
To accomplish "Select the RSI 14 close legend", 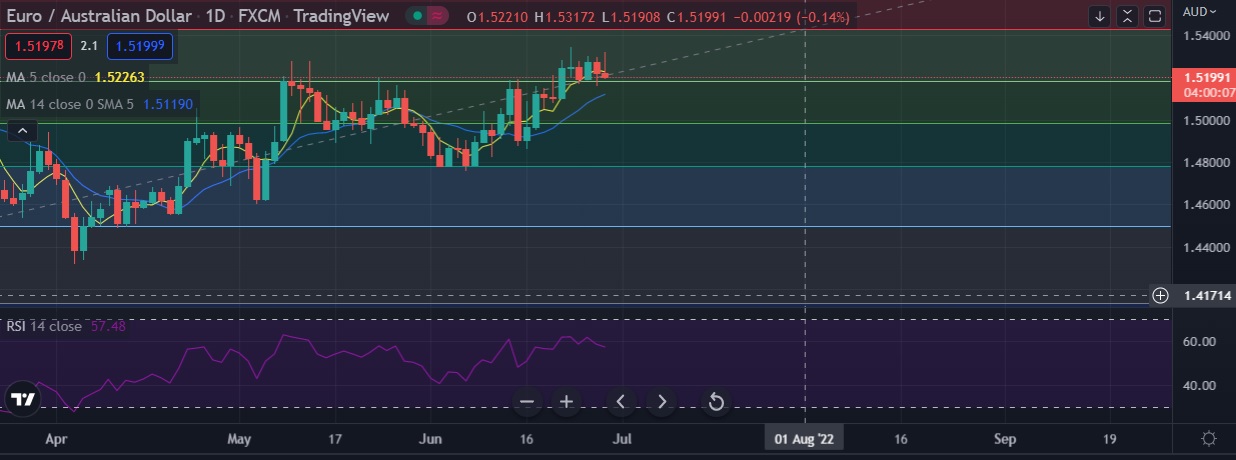I will [44, 326].
